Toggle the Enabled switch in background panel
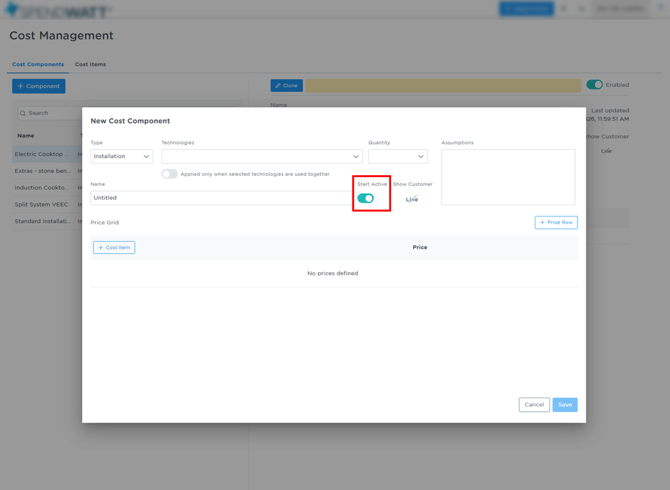 tap(594, 85)
